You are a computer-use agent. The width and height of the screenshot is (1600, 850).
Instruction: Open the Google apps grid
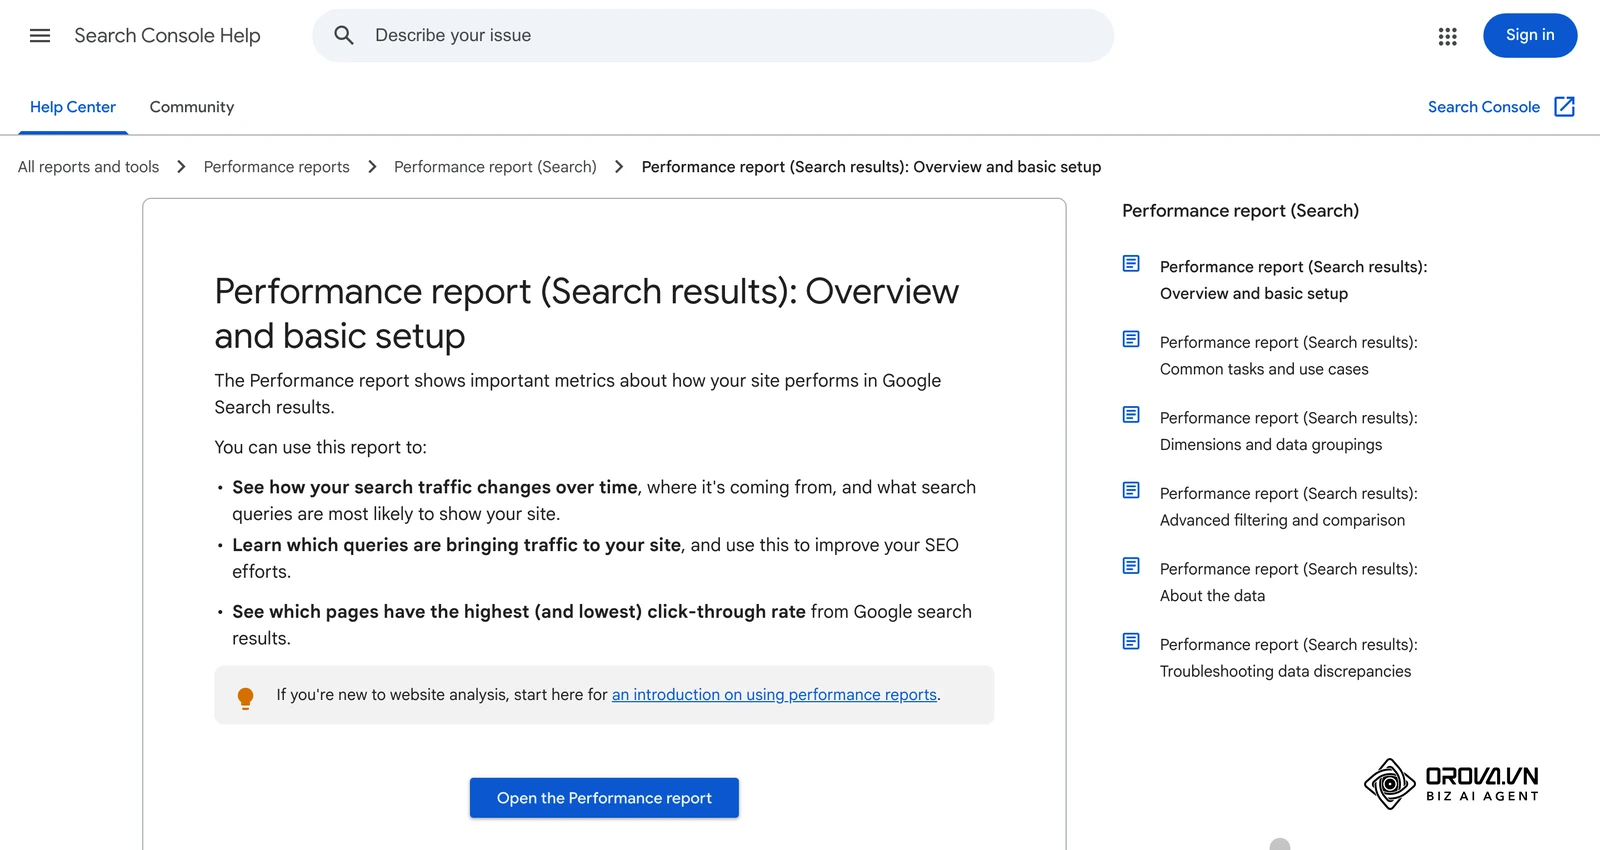1447,36
